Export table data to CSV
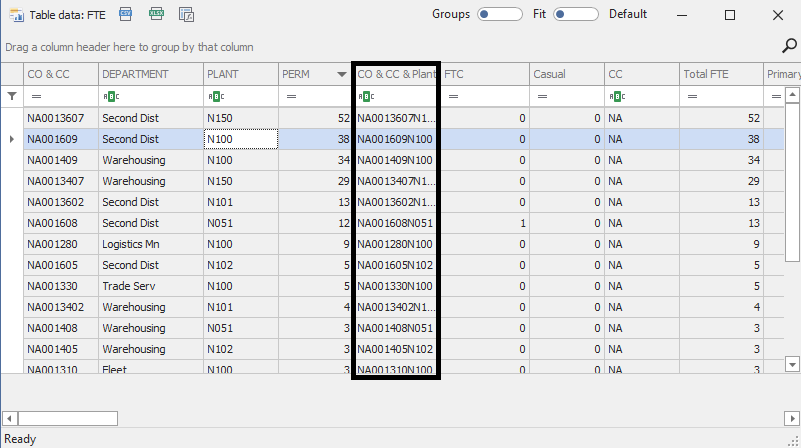Screen dimensions: 801x448 pos(125,15)
